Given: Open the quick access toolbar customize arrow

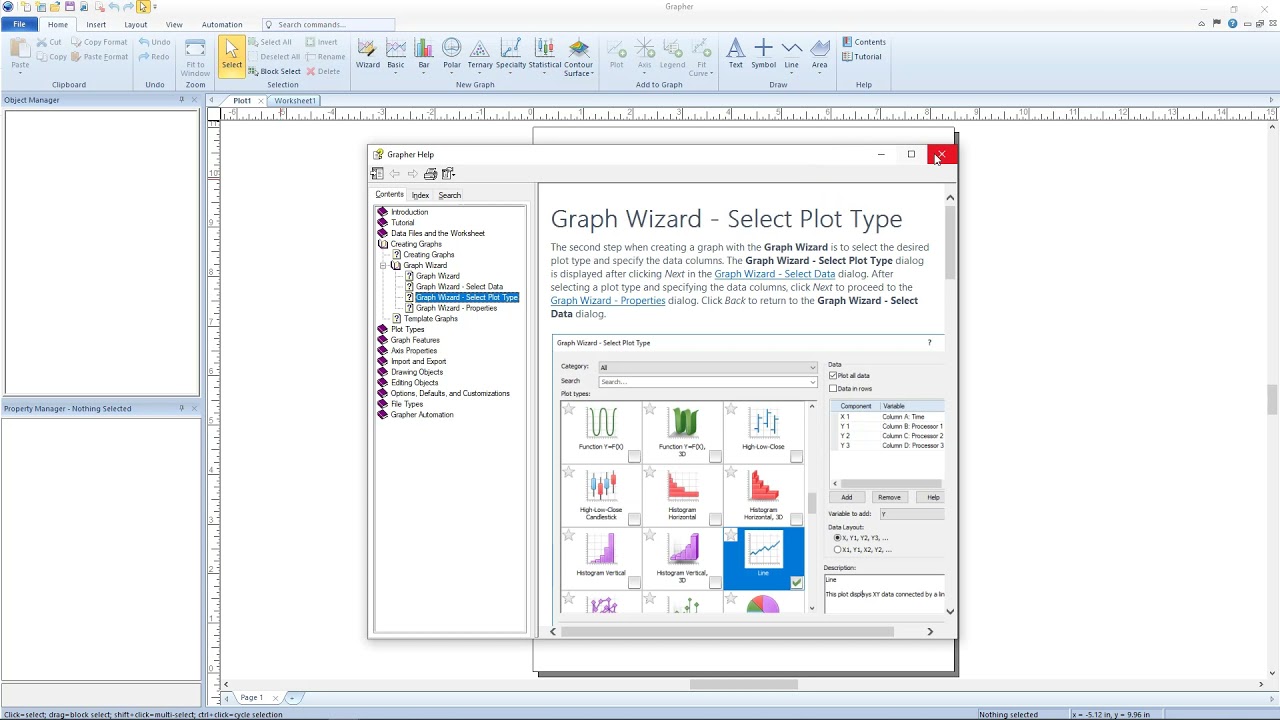Looking at the screenshot, I should [155, 7].
